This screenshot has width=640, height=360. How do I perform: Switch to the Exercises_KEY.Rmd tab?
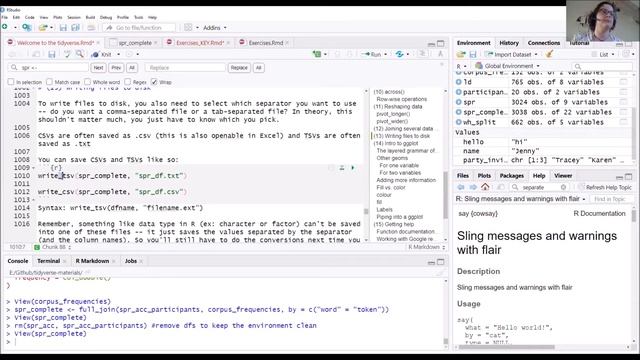[200, 43]
